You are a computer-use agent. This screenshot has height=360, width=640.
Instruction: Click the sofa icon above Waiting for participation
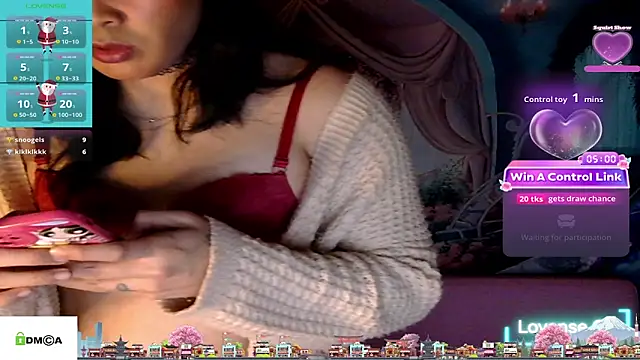[x=566, y=222]
